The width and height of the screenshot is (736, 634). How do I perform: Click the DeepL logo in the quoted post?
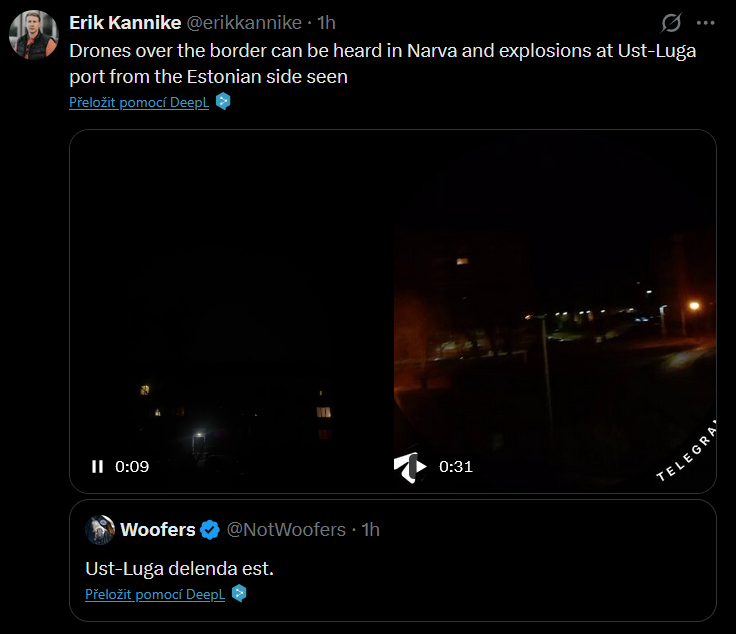(x=239, y=593)
